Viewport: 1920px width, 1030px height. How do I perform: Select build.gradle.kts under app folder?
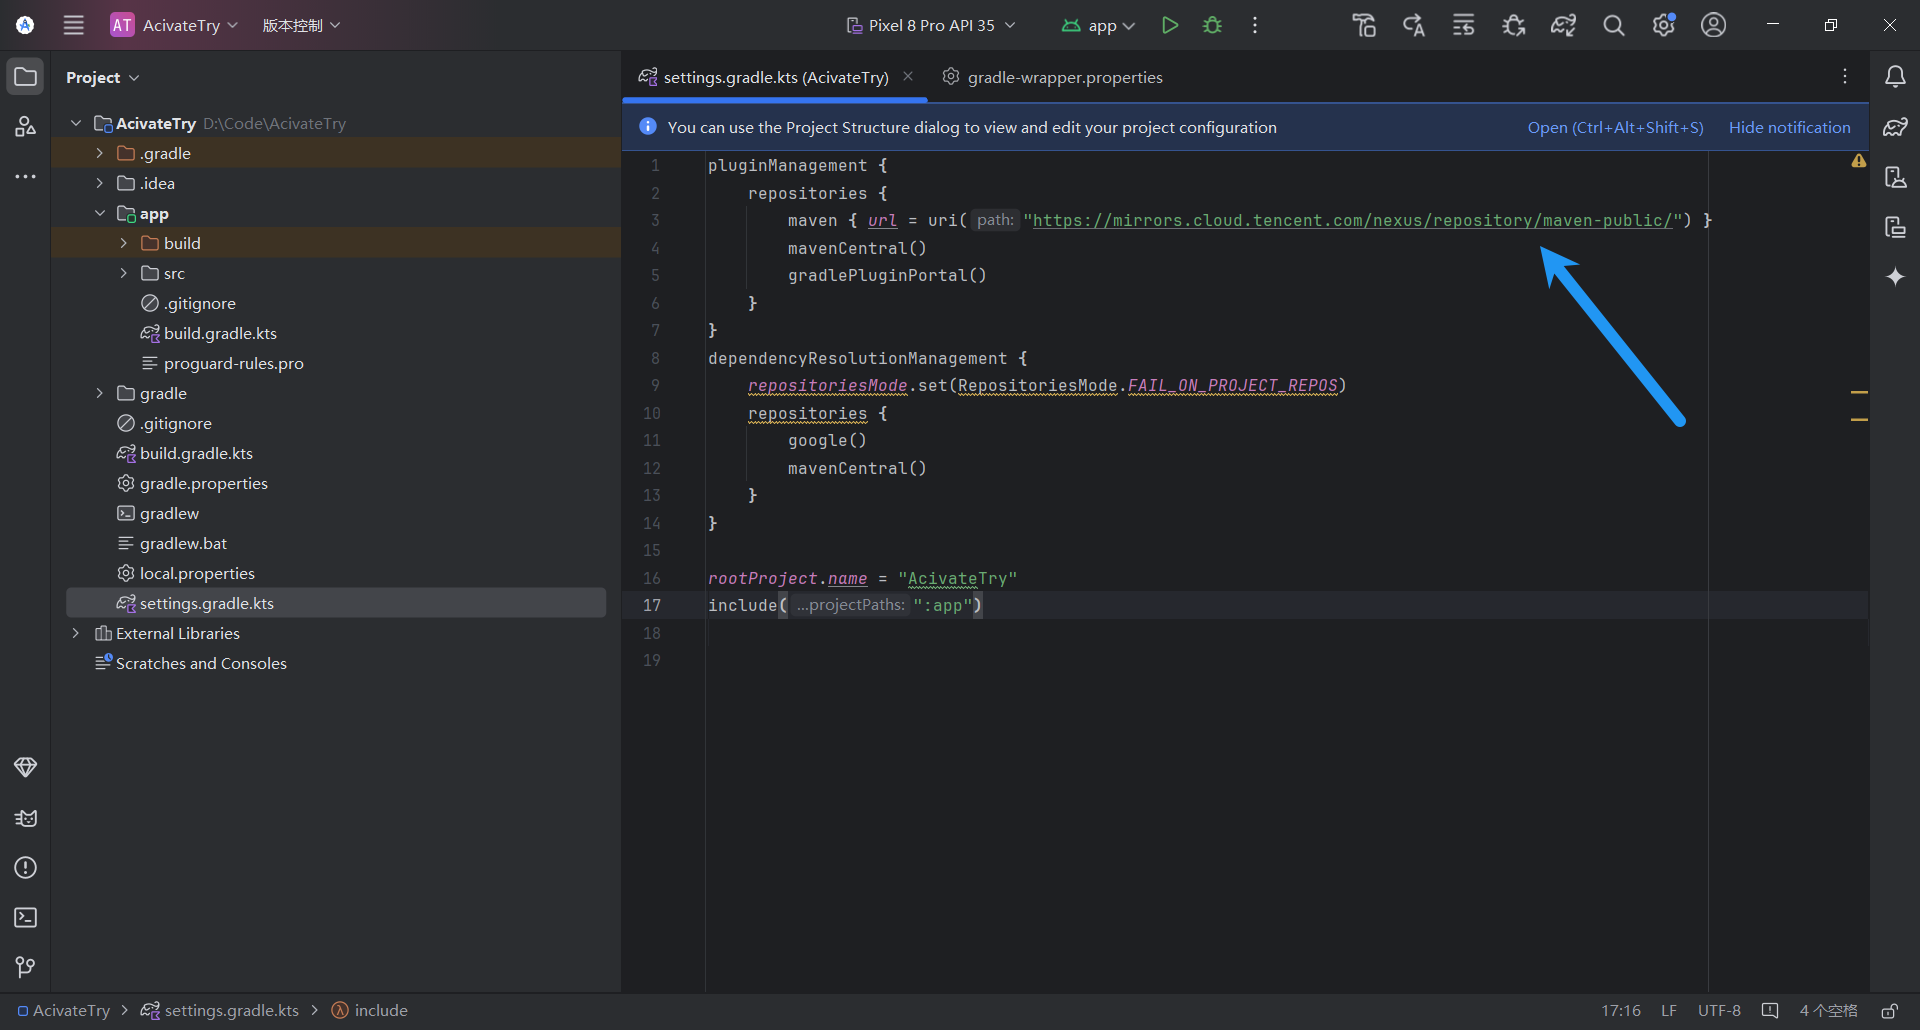click(x=220, y=333)
